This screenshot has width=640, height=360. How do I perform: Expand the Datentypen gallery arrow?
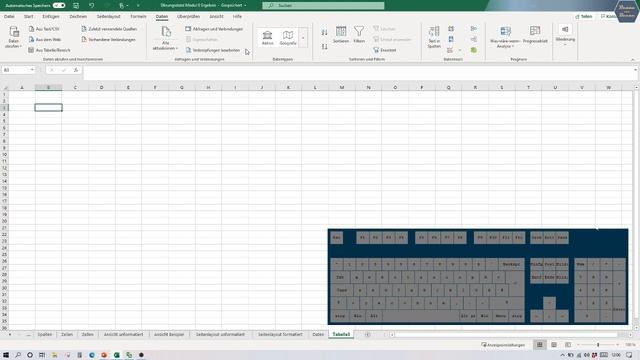click(303, 38)
